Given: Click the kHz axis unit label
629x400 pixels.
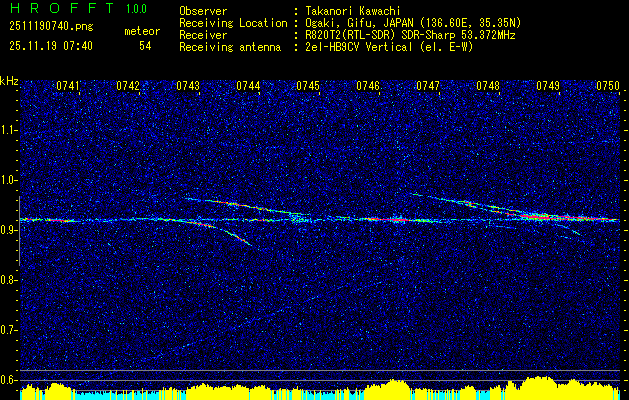Looking at the screenshot, I should coord(9,81).
